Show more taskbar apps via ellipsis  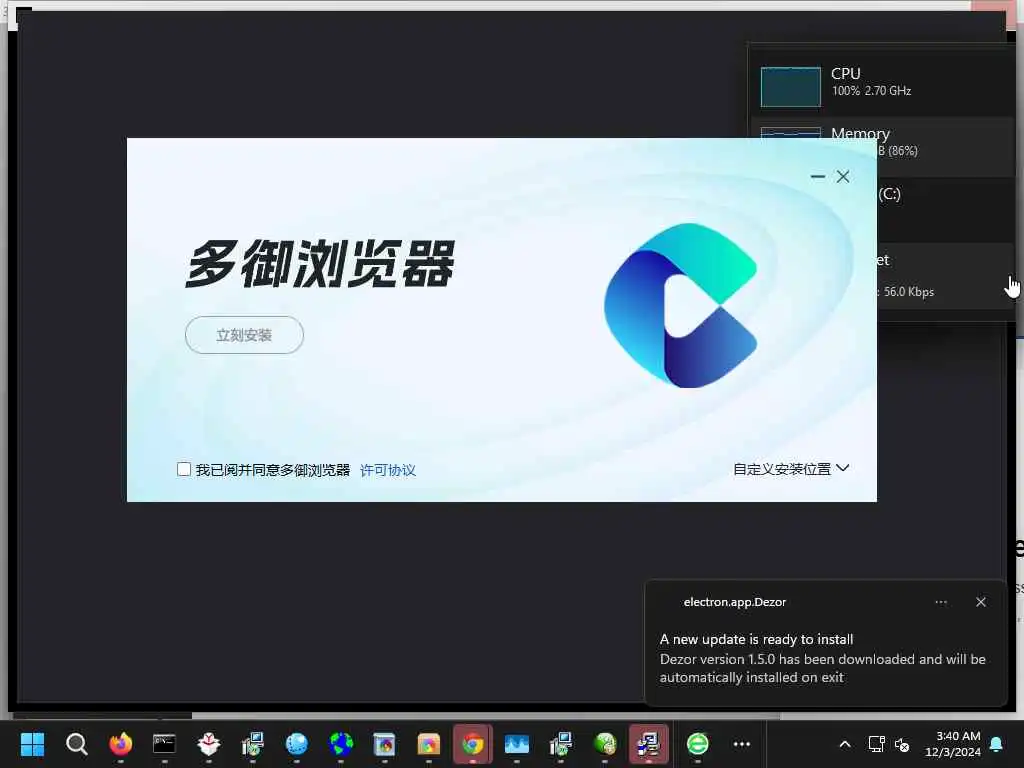coord(742,744)
